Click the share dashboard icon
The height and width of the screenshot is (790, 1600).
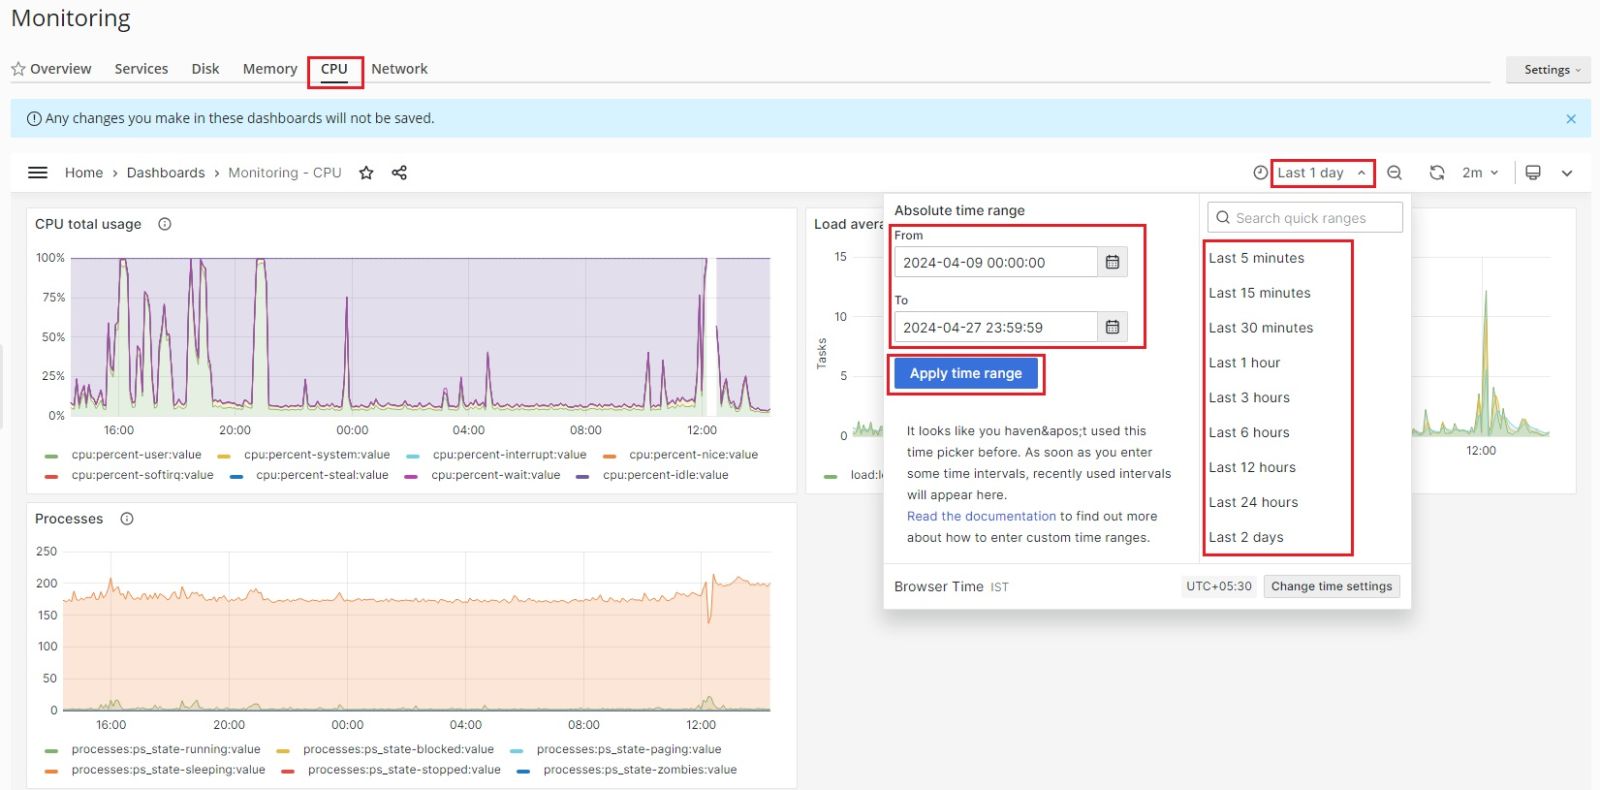[399, 173]
